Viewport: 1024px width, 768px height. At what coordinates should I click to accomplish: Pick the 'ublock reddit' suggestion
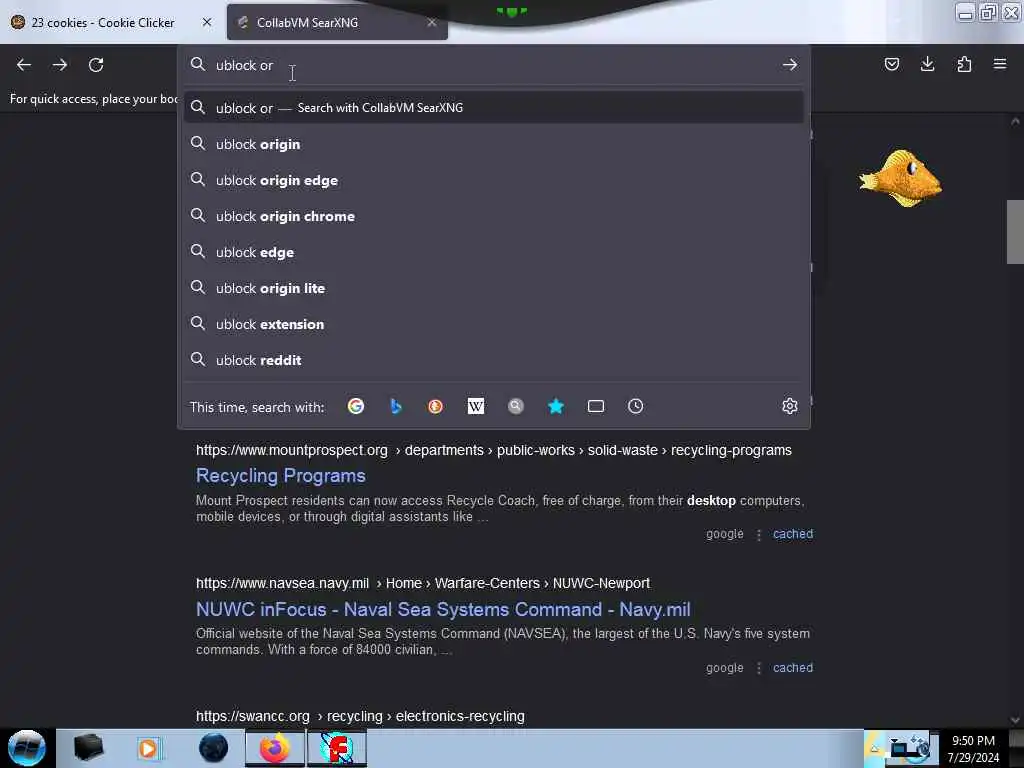[494, 360]
